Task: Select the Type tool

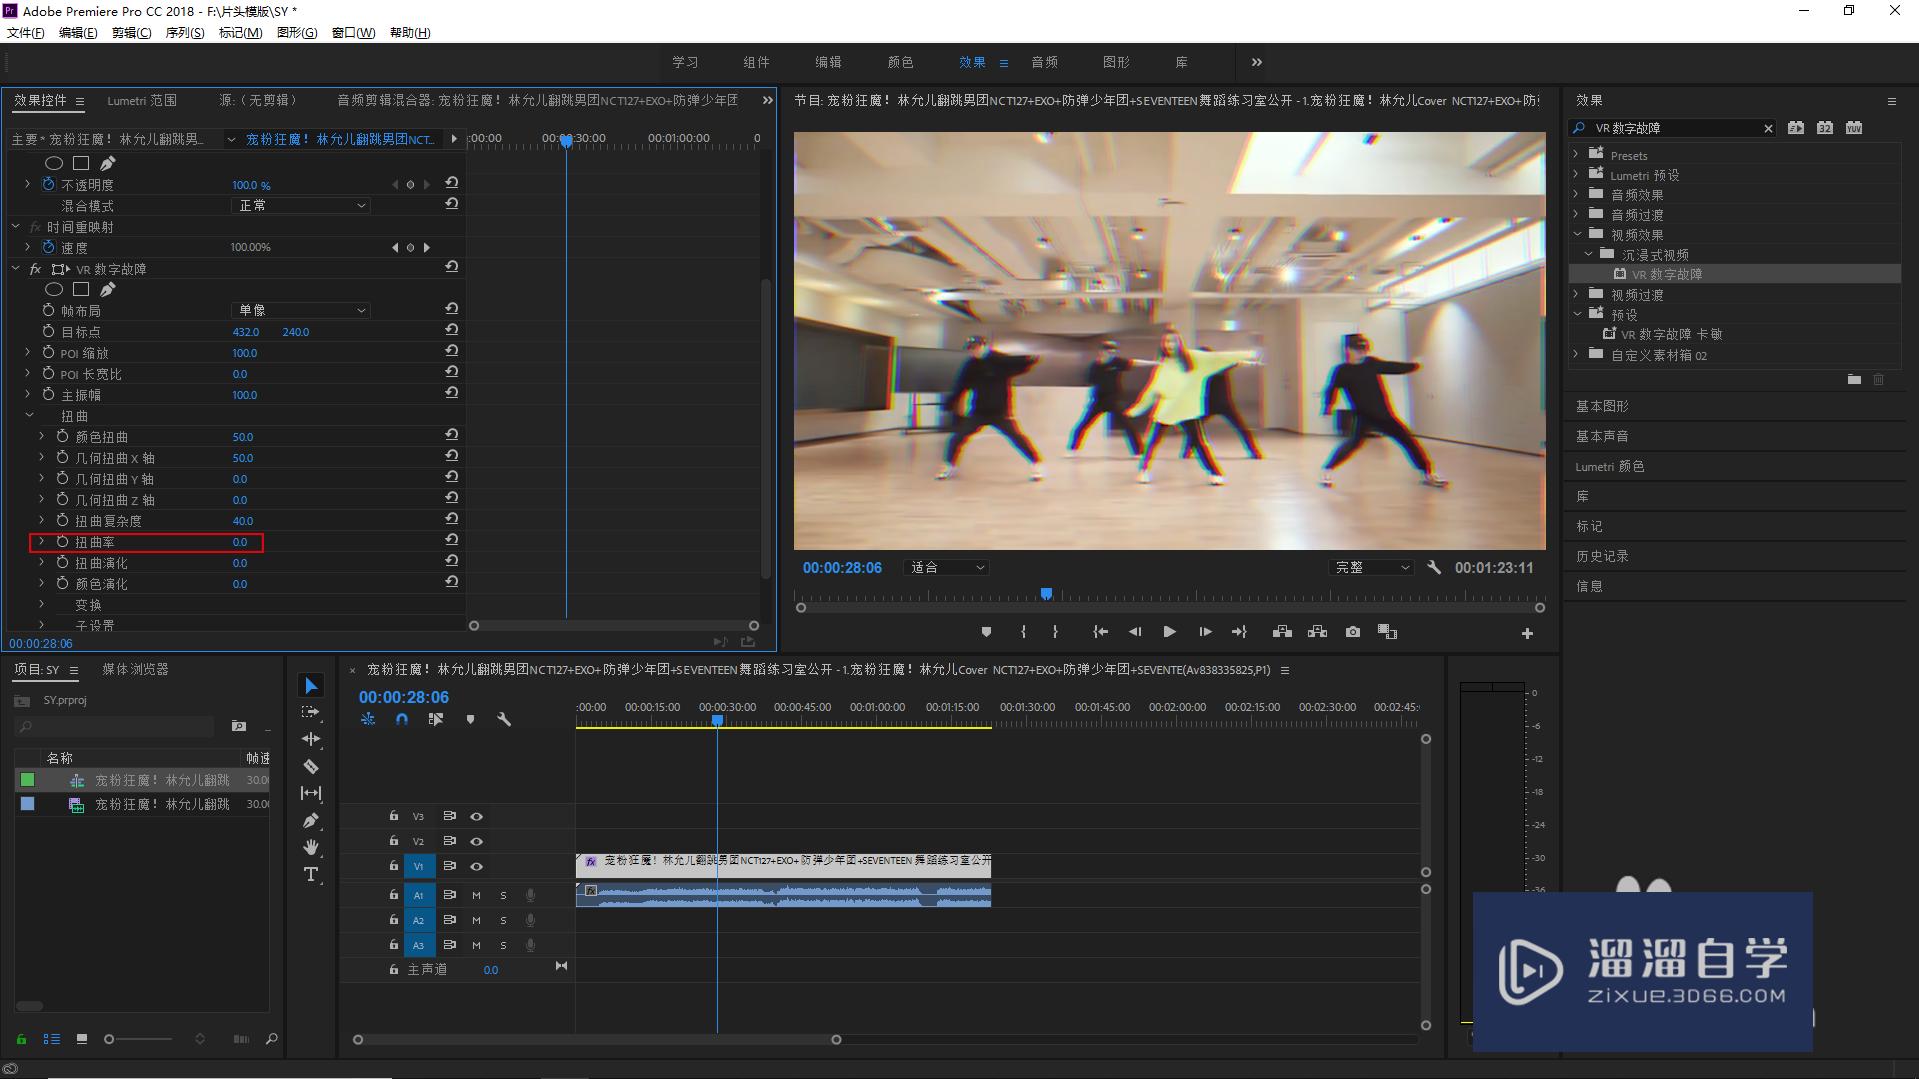Action: [x=311, y=875]
